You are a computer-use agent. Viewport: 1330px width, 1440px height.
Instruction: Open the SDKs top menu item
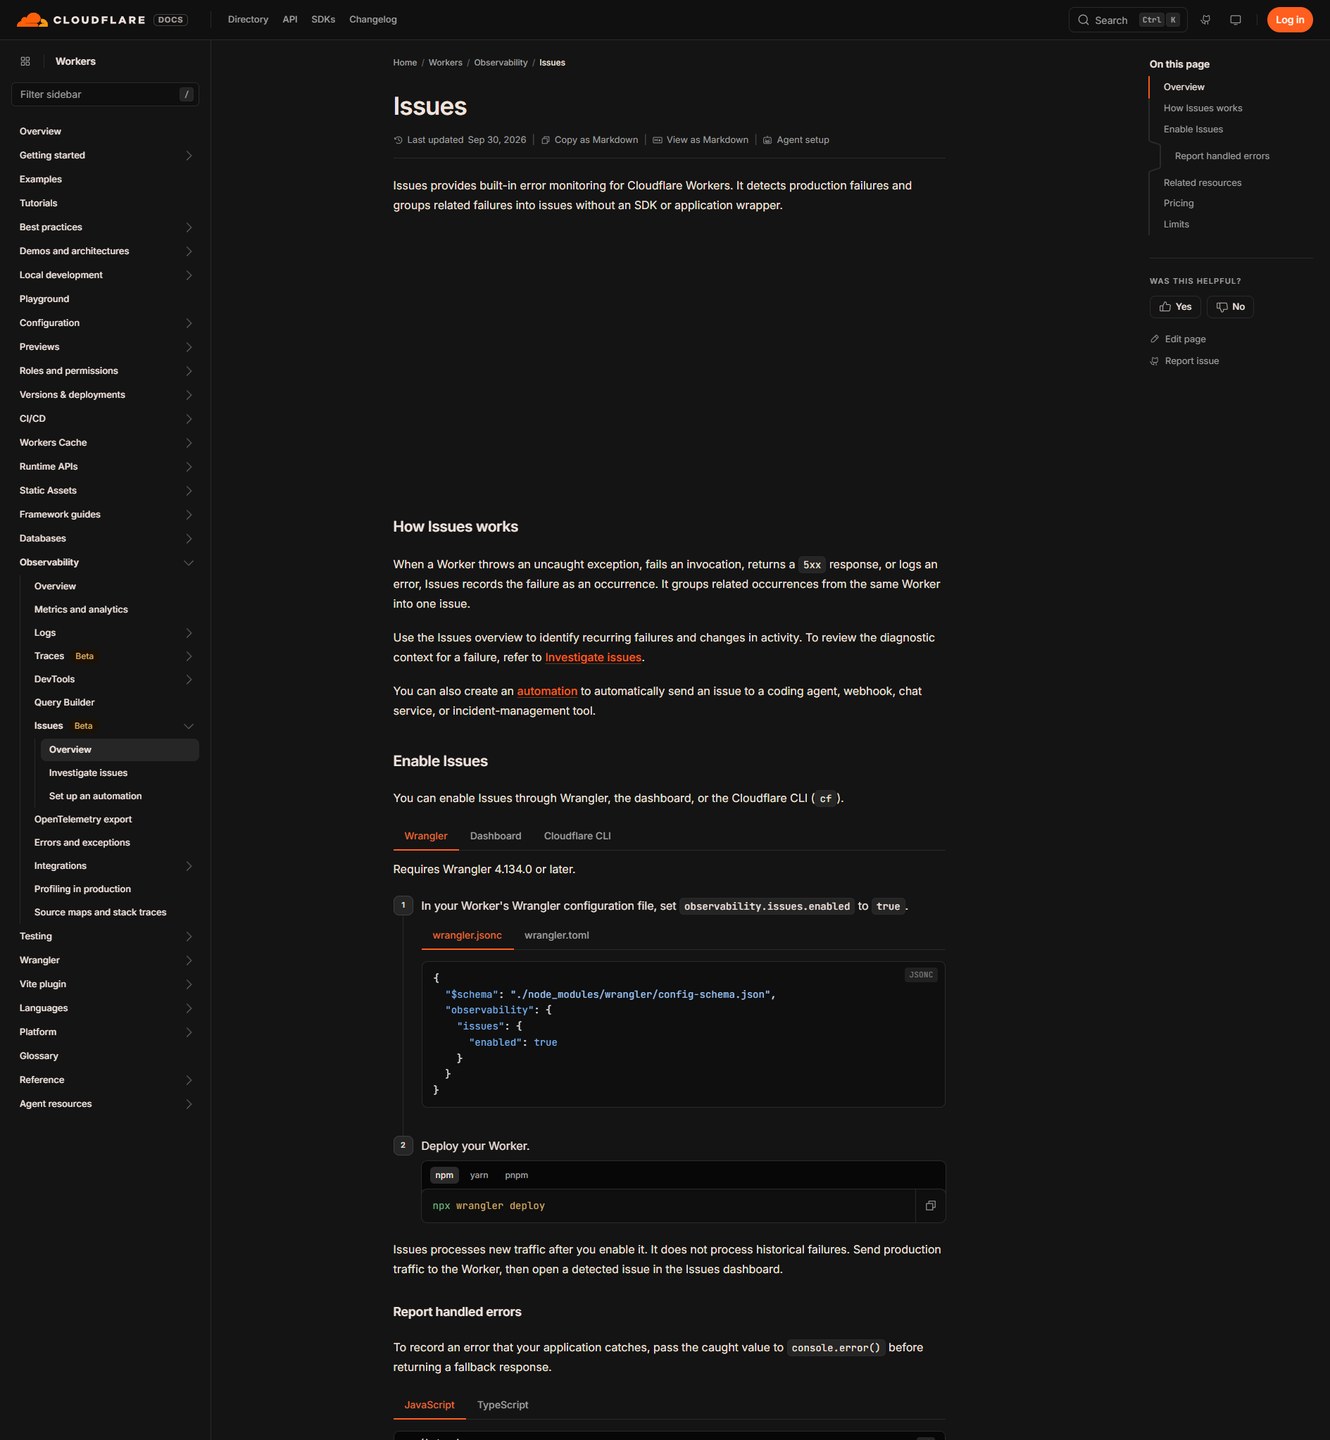point(323,20)
